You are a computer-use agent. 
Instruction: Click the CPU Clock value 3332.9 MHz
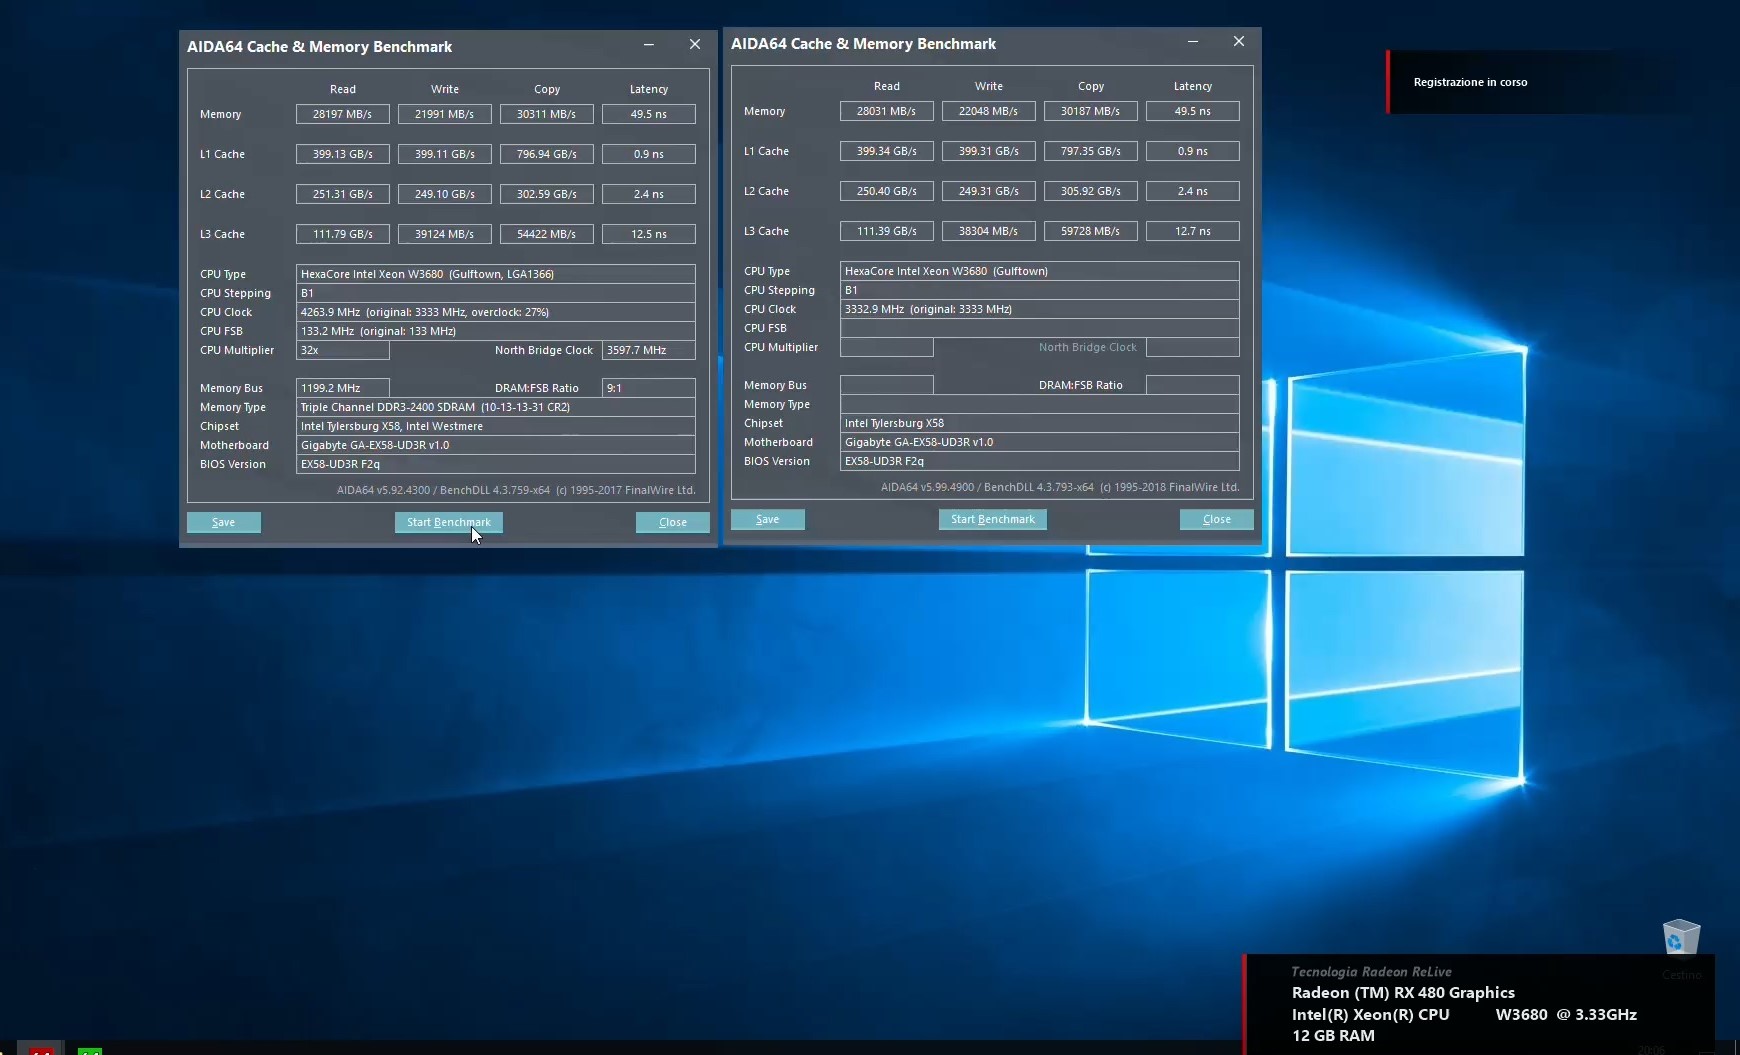[1040, 309]
